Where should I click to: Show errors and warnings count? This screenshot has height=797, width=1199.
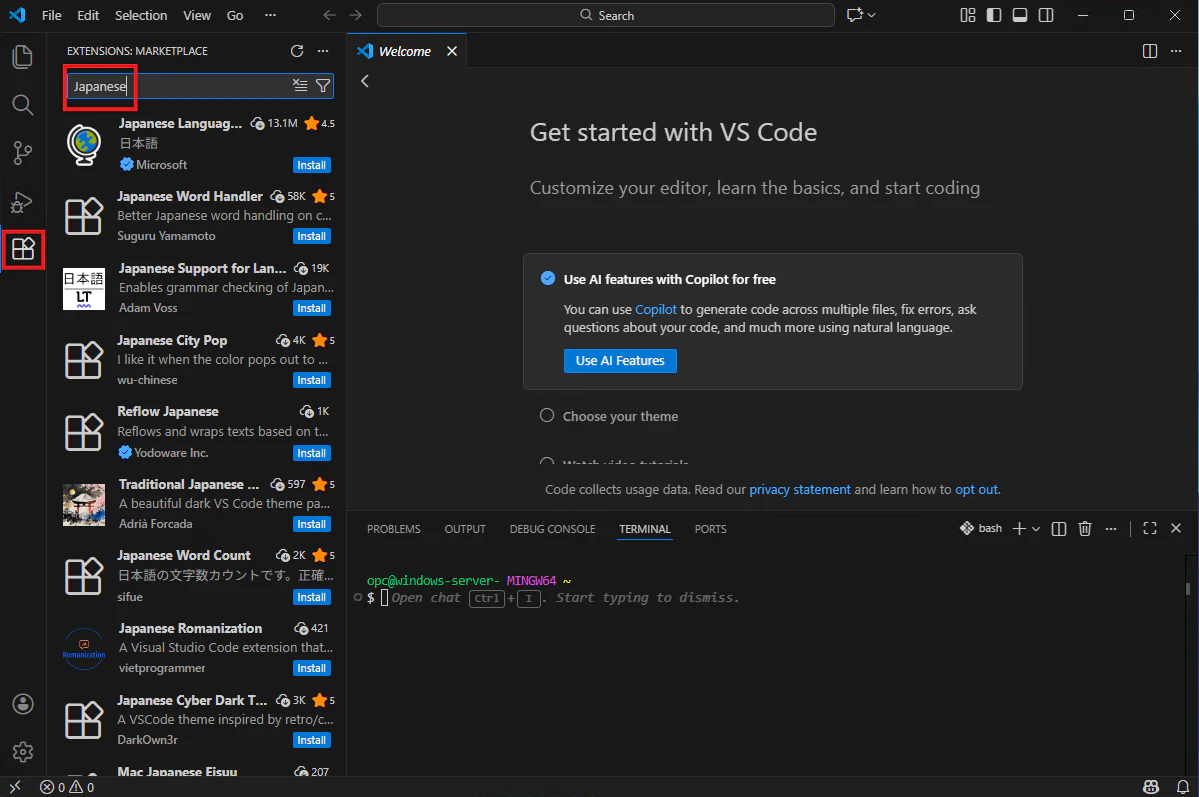[67, 787]
